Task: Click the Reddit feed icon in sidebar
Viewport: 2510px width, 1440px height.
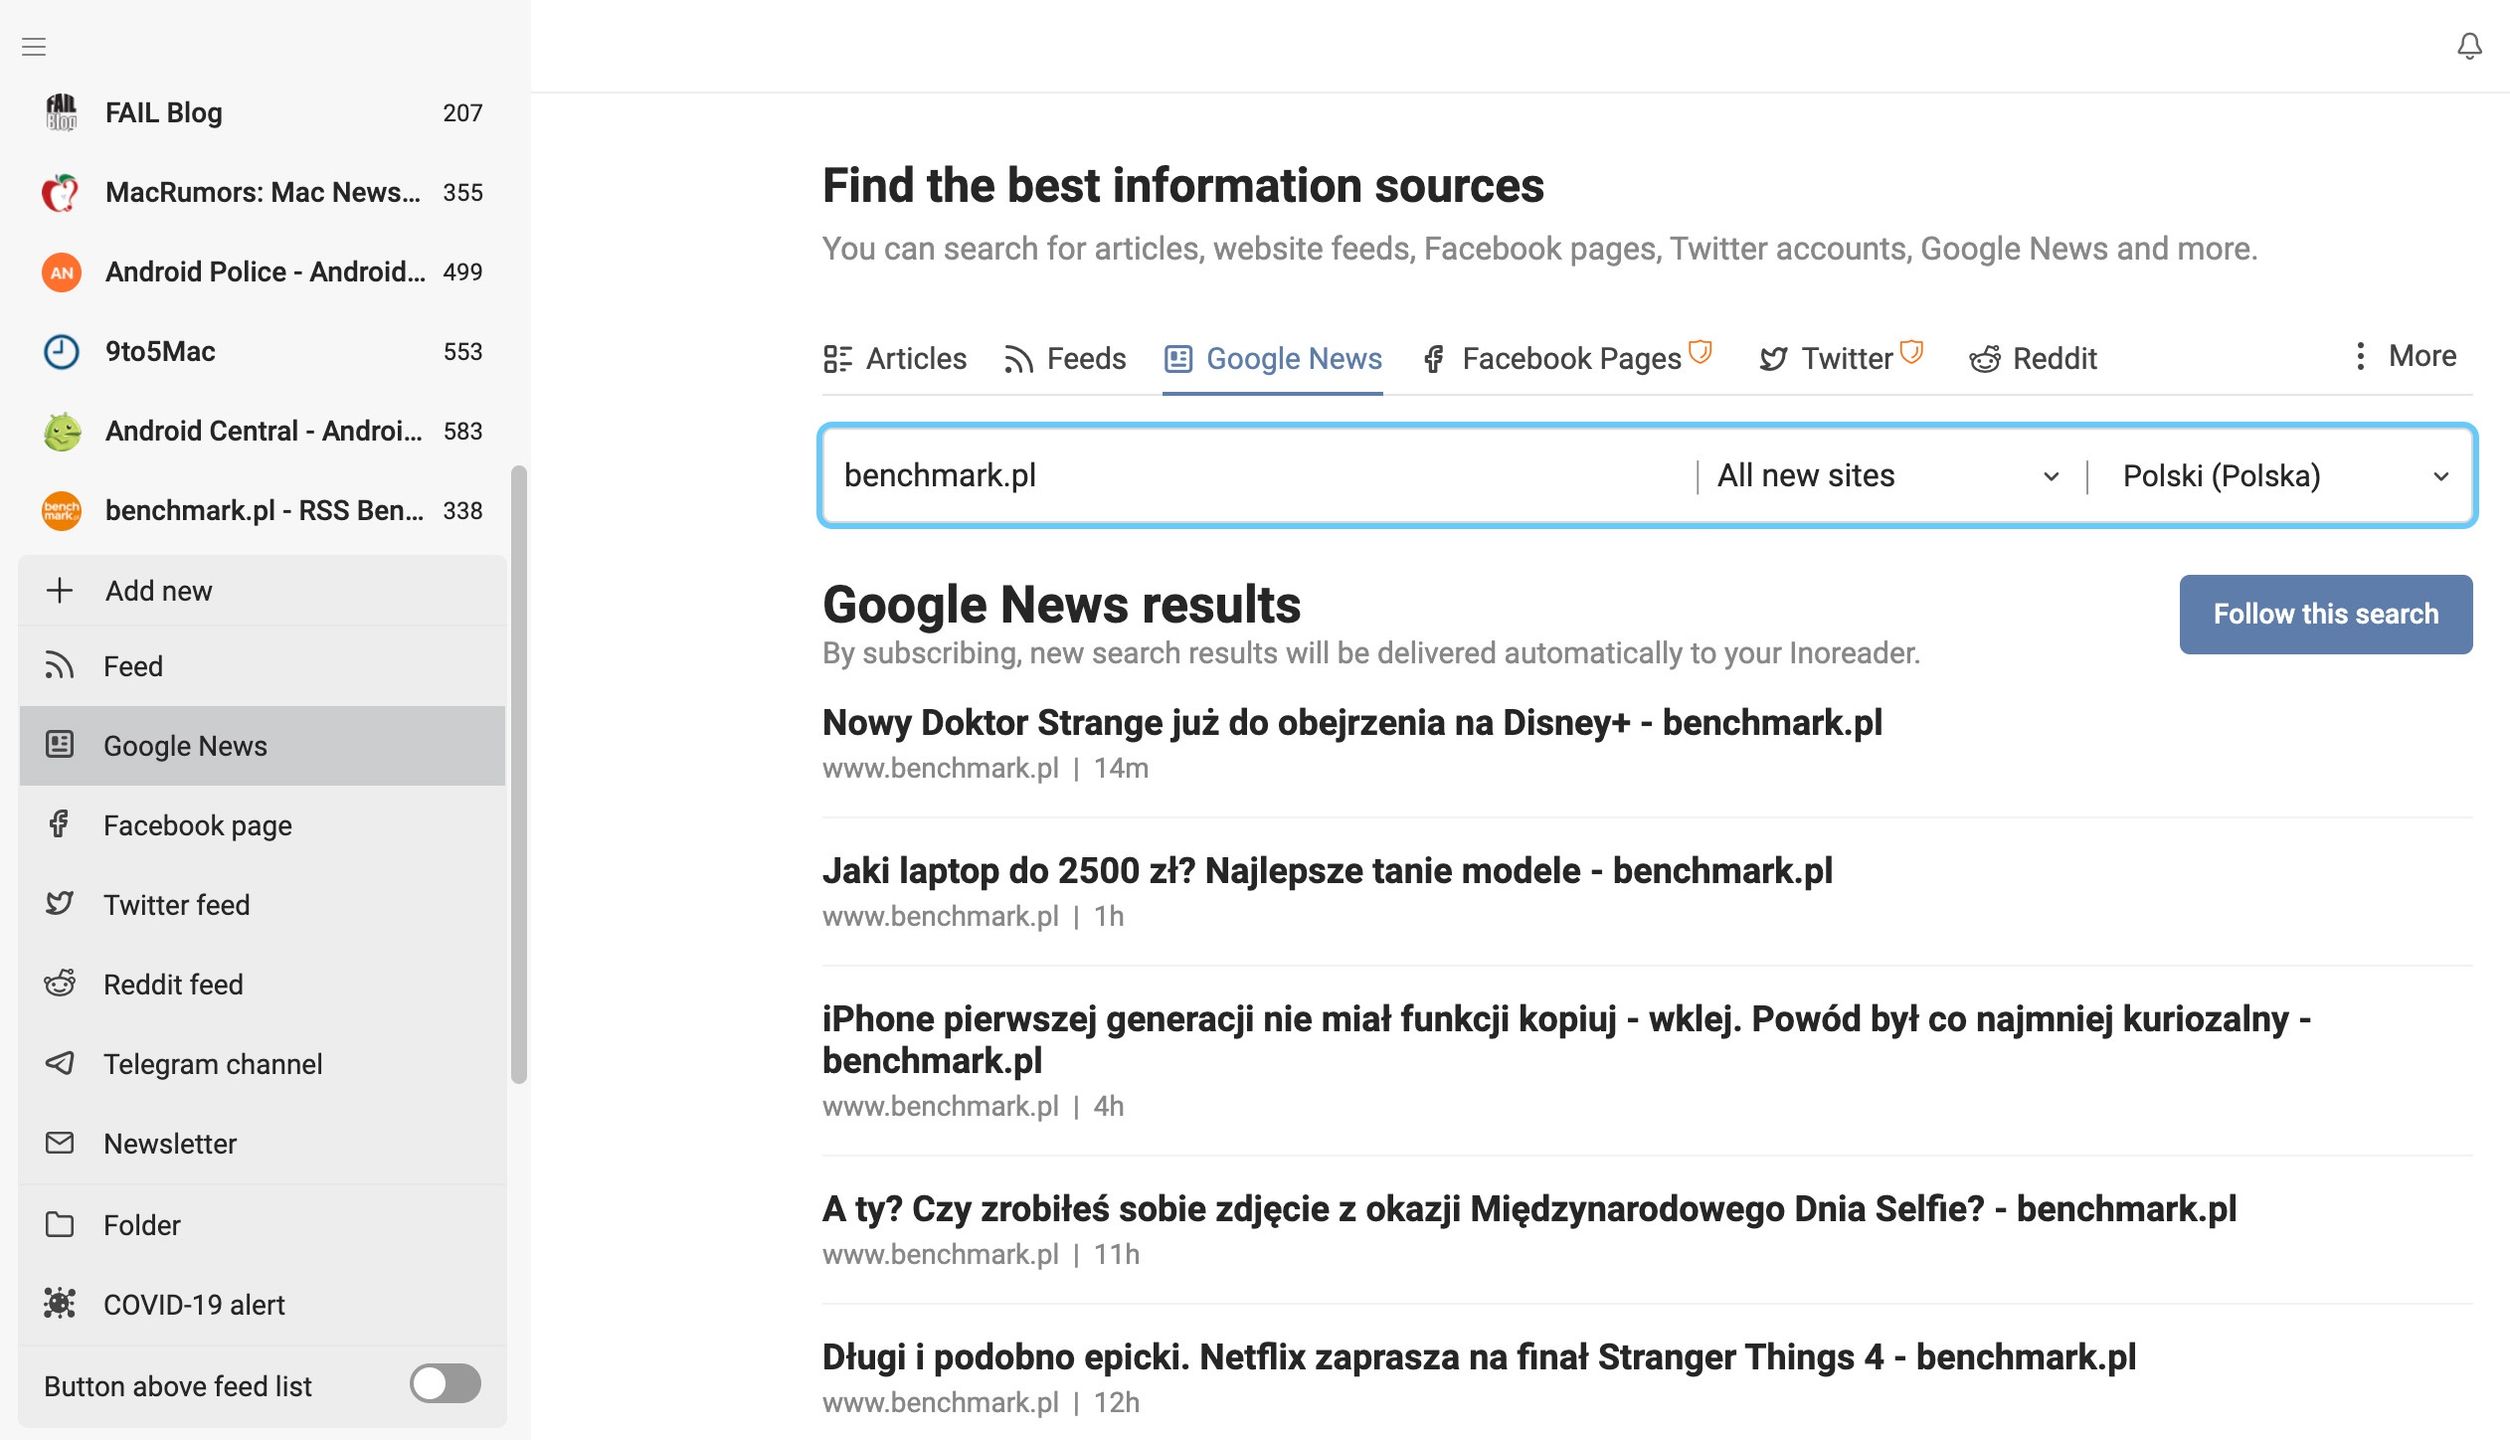Action: coord(60,983)
